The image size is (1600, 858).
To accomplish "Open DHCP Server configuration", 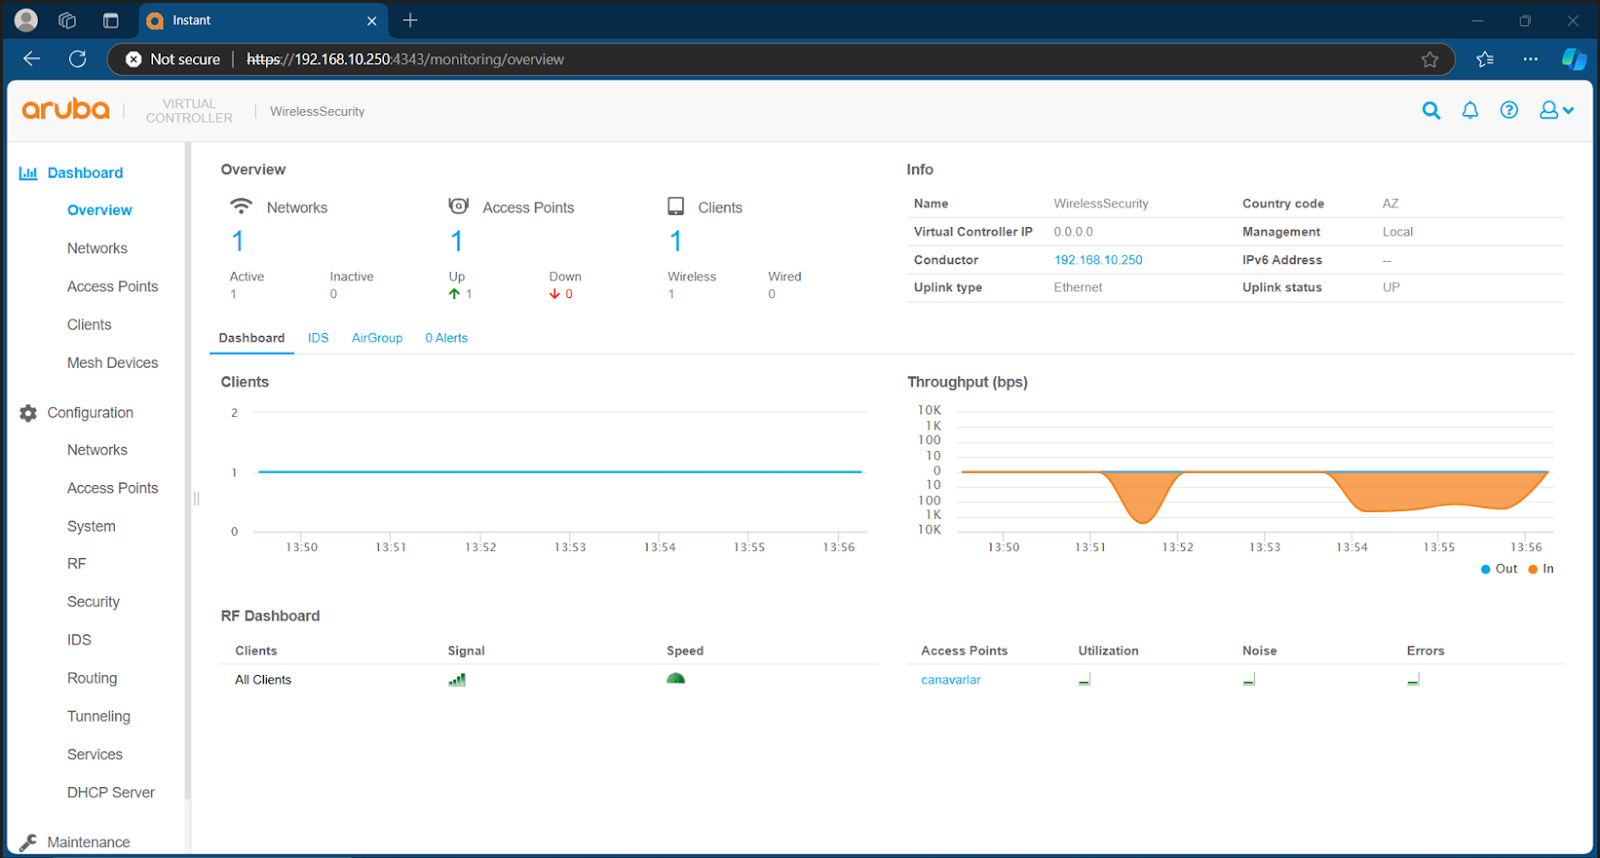I will [111, 792].
